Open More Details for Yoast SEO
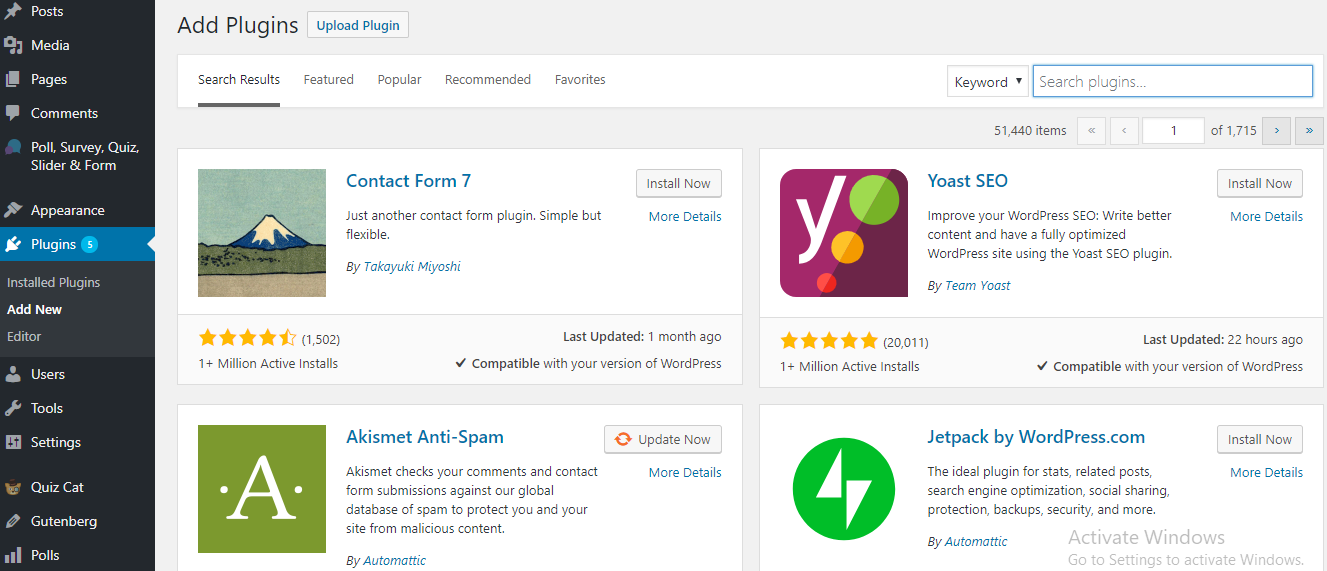The height and width of the screenshot is (571, 1327). pyautogui.click(x=1267, y=216)
